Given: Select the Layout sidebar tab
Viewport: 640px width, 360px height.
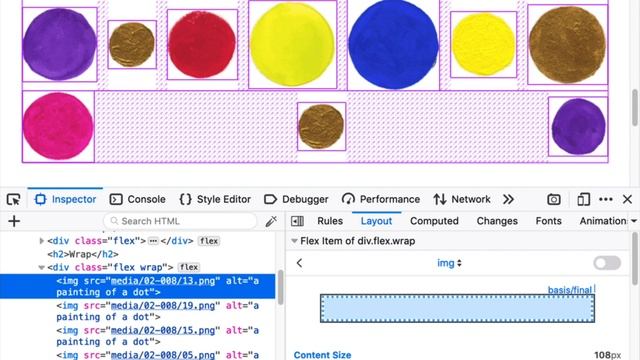Looking at the screenshot, I should [376, 221].
